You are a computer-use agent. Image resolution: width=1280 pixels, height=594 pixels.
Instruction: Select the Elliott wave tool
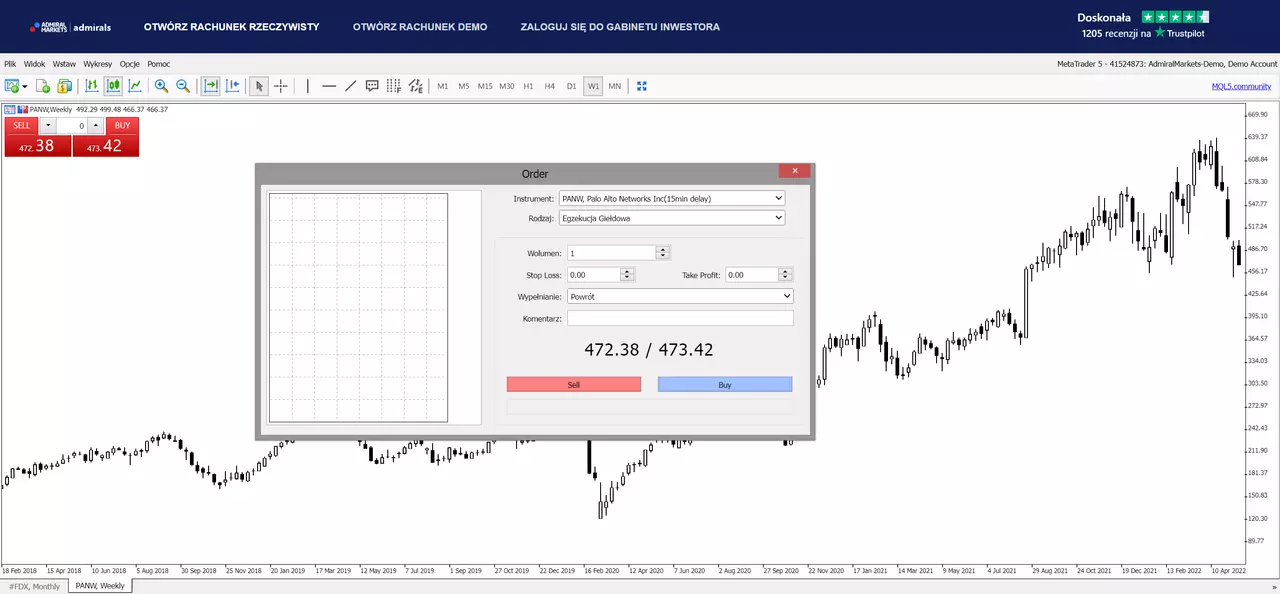click(415, 86)
